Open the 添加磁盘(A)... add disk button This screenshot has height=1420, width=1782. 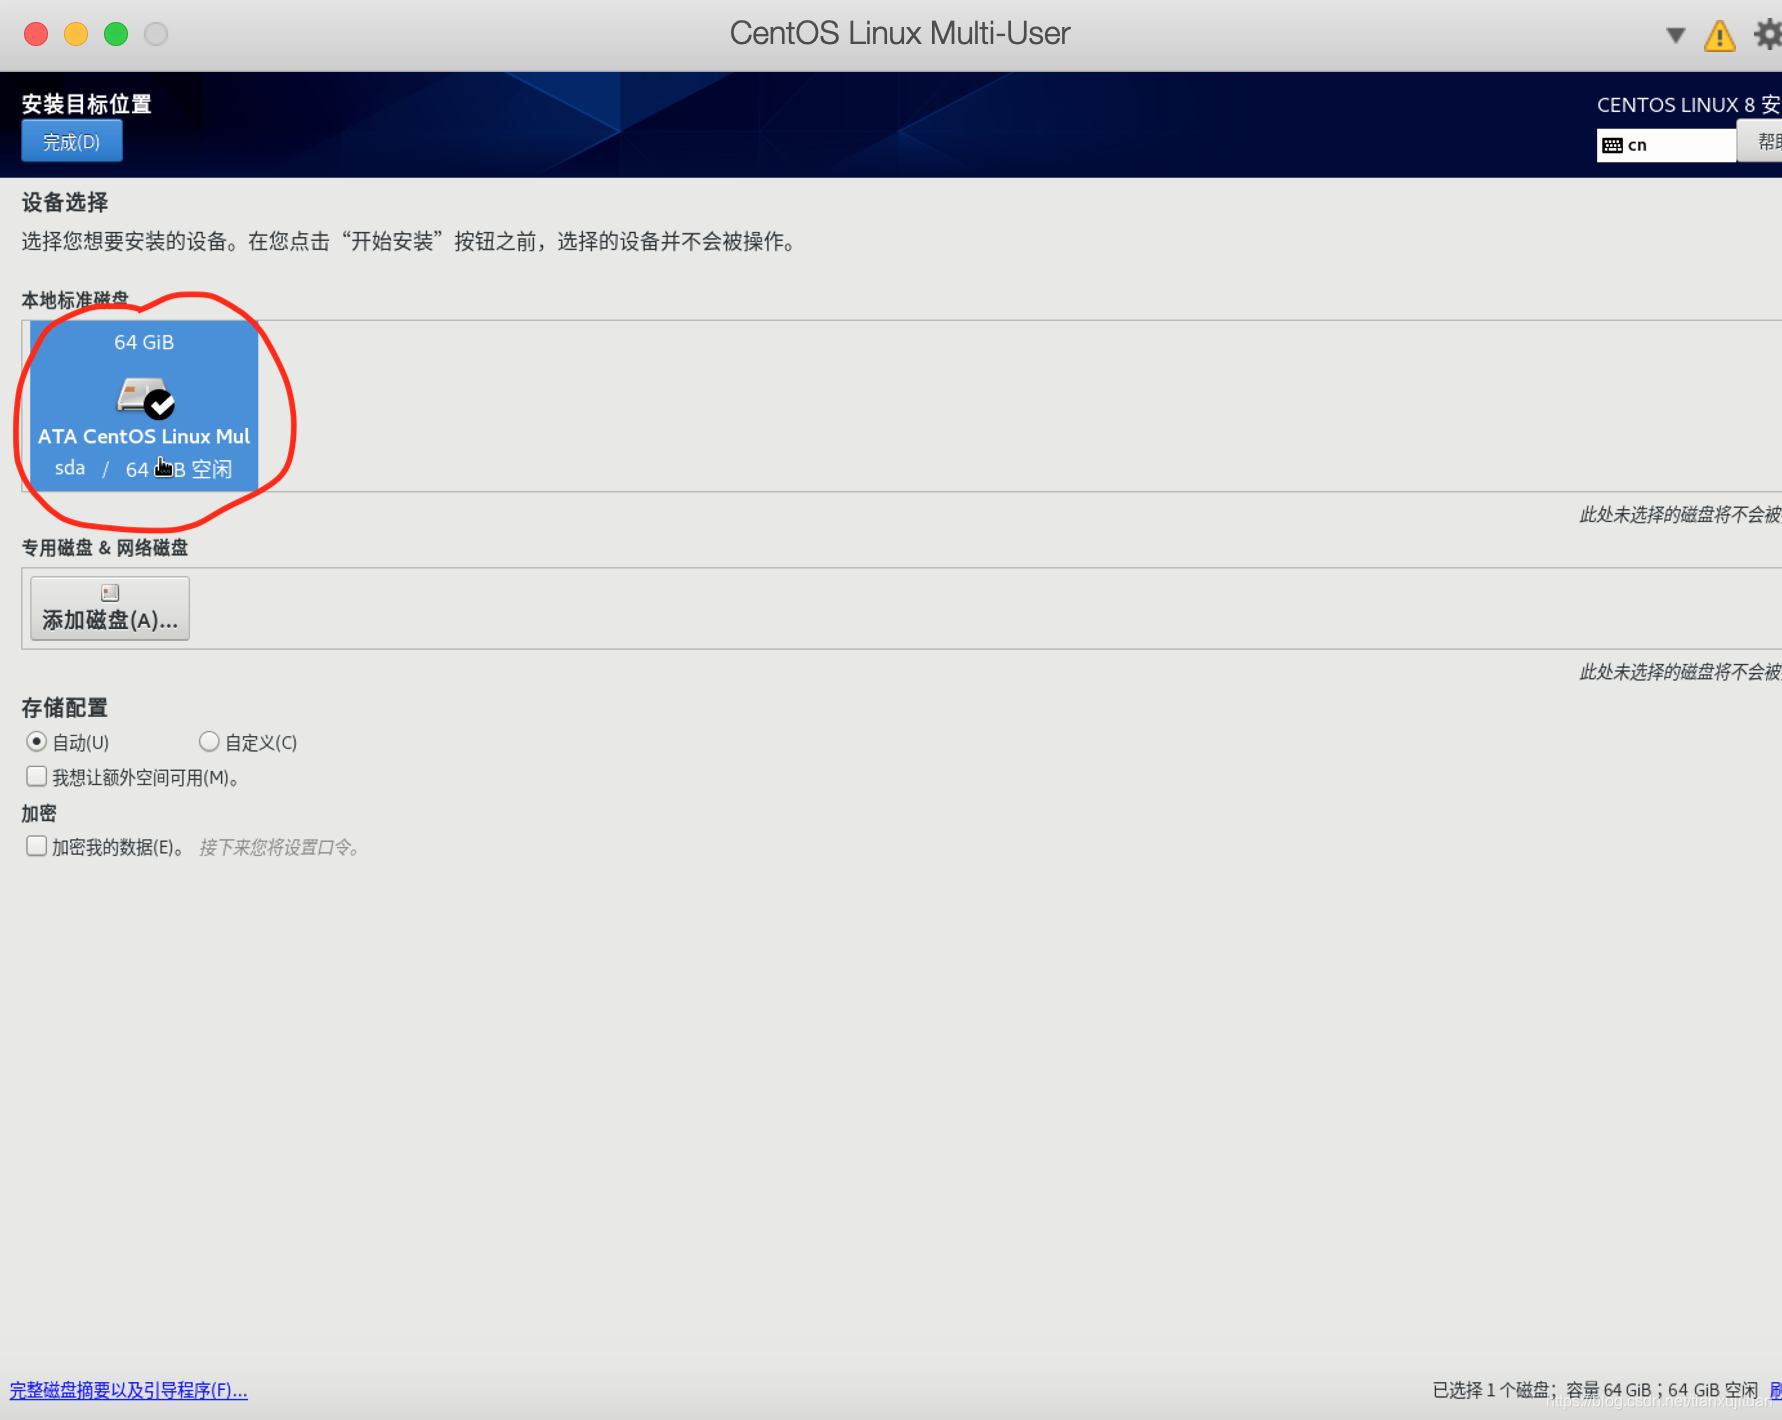(110, 608)
